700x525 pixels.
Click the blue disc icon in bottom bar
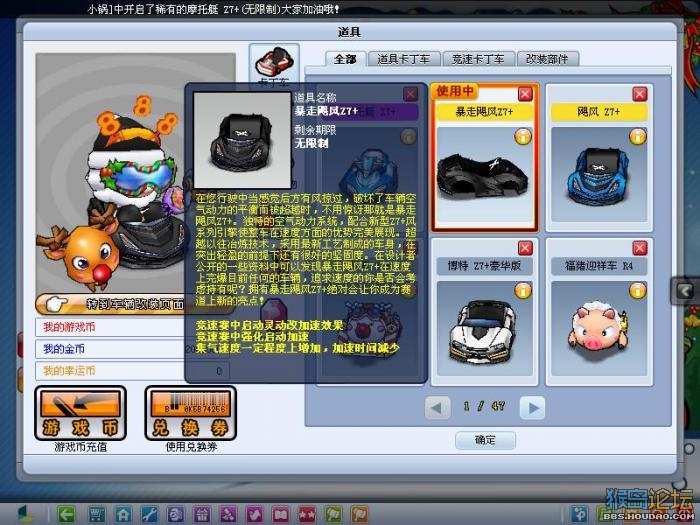pyautogui.click(x=175, y=514)
